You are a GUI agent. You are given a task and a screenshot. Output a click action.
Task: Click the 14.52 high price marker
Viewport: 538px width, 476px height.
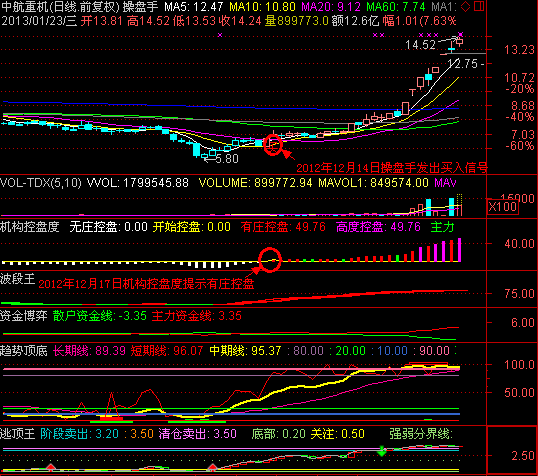tap(420, 45)
